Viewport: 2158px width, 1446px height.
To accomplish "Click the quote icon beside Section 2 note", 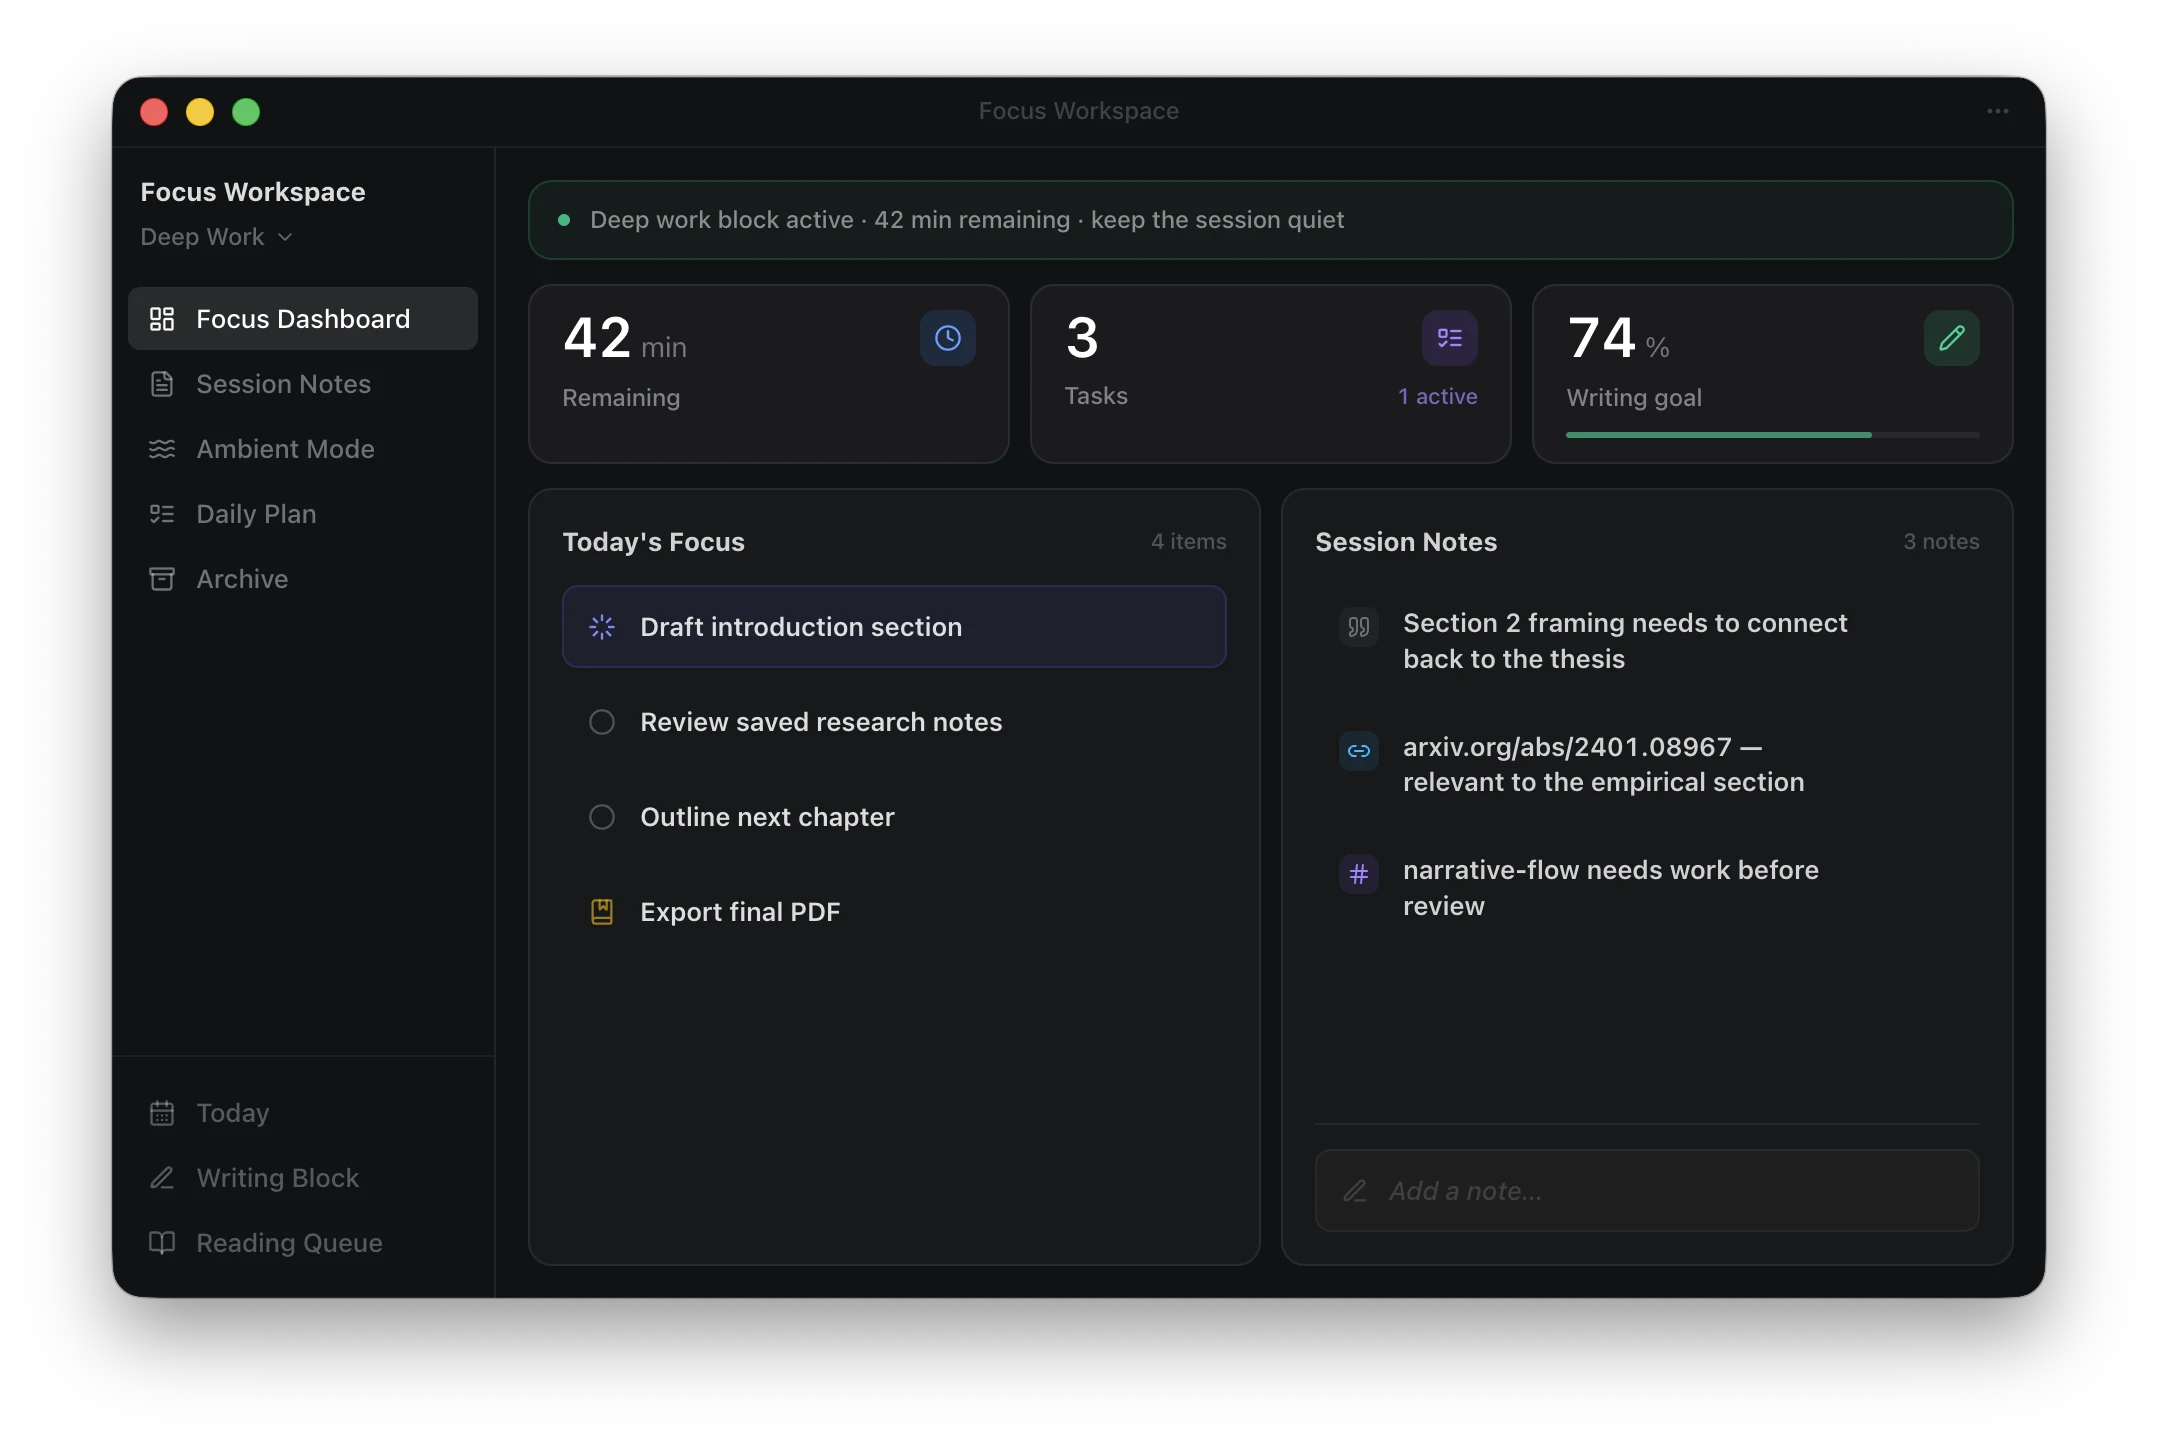I will (1358, 627).
